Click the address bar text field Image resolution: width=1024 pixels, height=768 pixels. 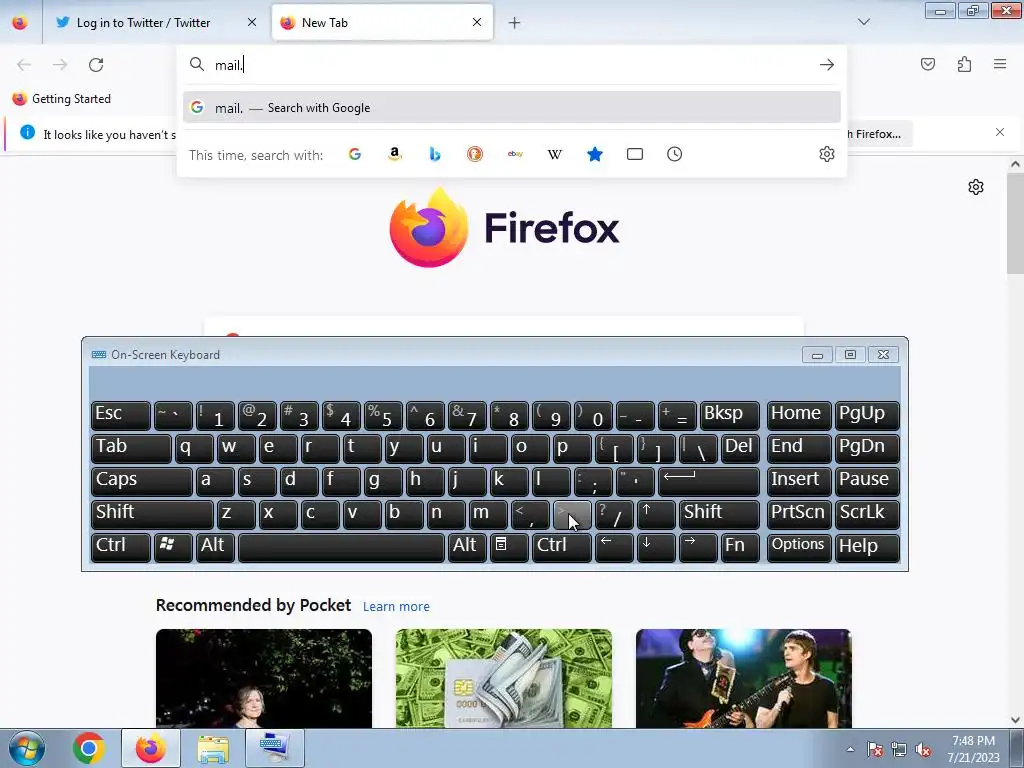(x=513, y=65)
